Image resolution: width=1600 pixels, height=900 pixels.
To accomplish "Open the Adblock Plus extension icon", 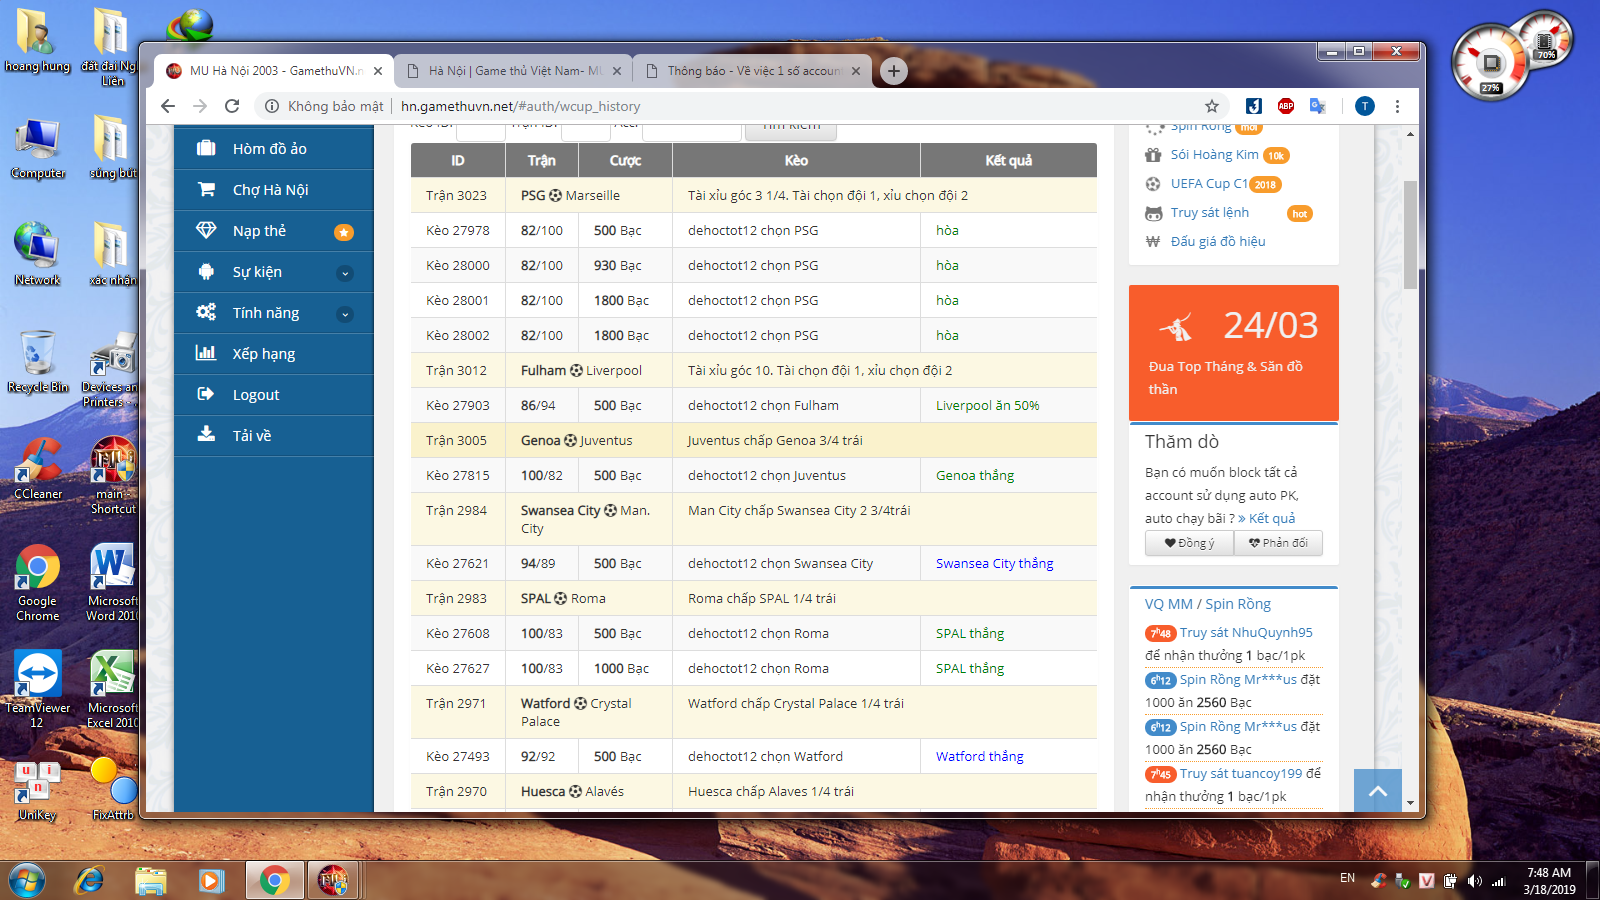I will point(1286,106).
